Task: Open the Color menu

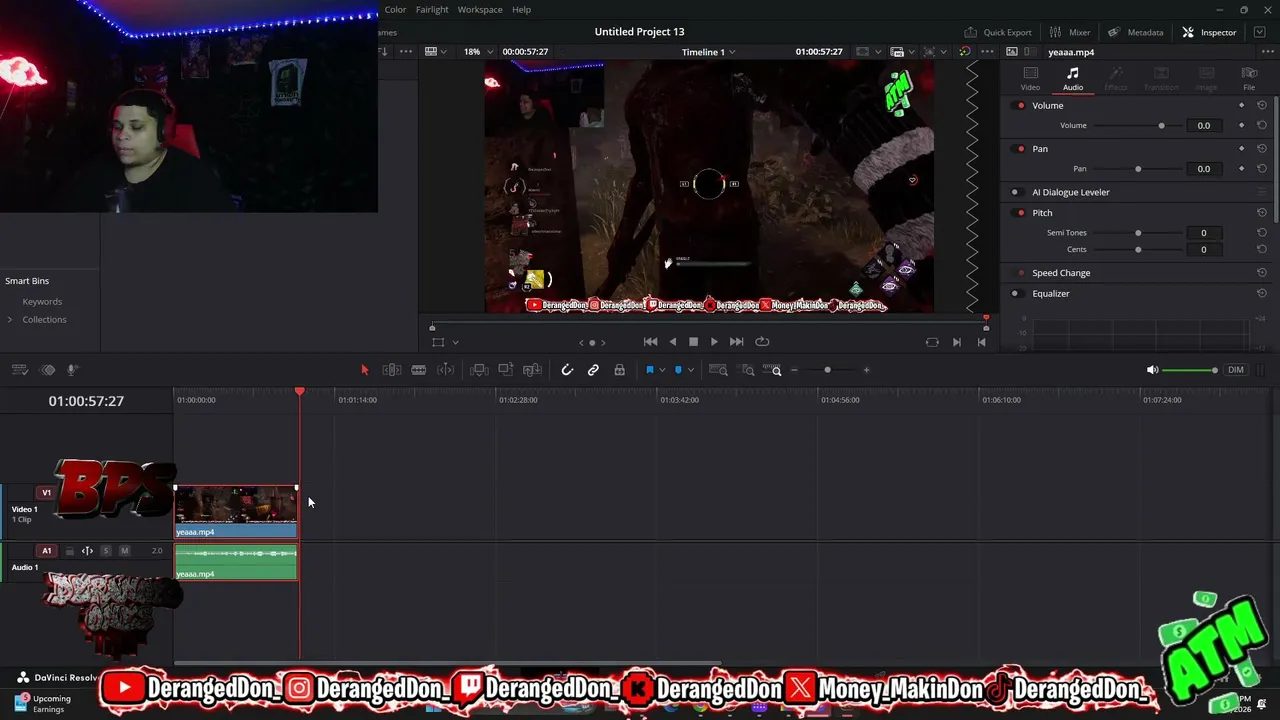Action: (x=396, y=9)
